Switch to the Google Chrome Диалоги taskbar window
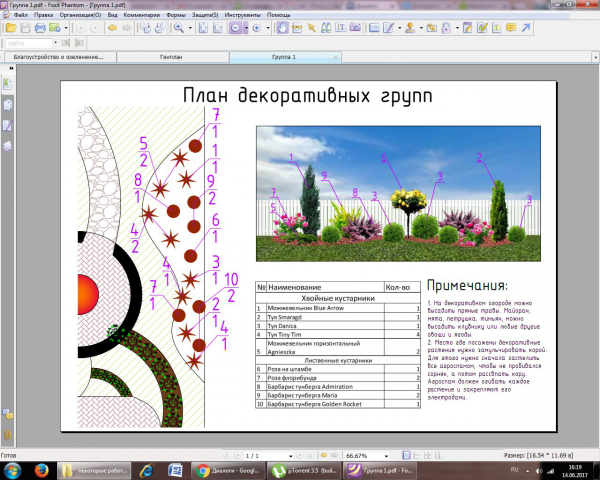The height and width of the screenshot is (480, 600). click(x=228, y=470)
